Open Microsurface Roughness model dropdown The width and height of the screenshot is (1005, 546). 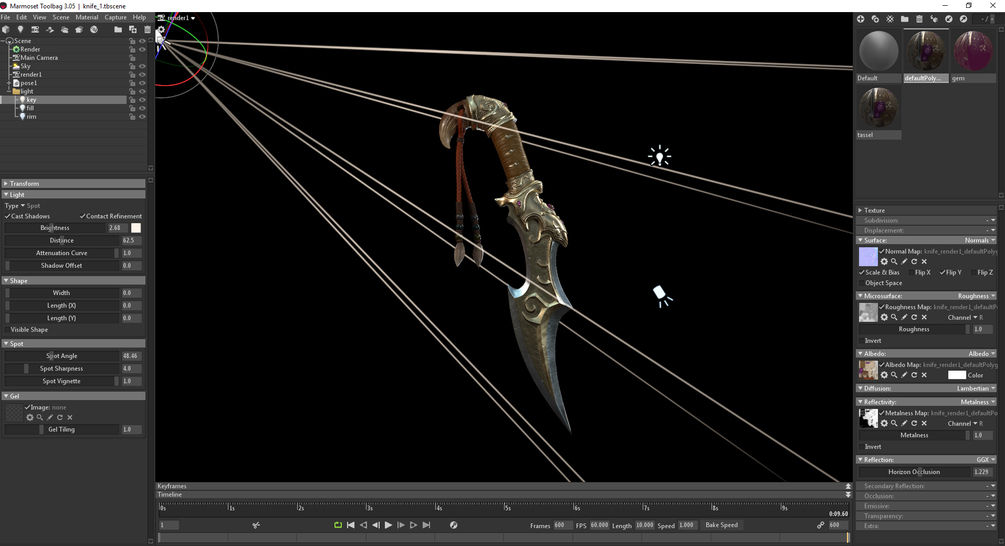(976, 296)
